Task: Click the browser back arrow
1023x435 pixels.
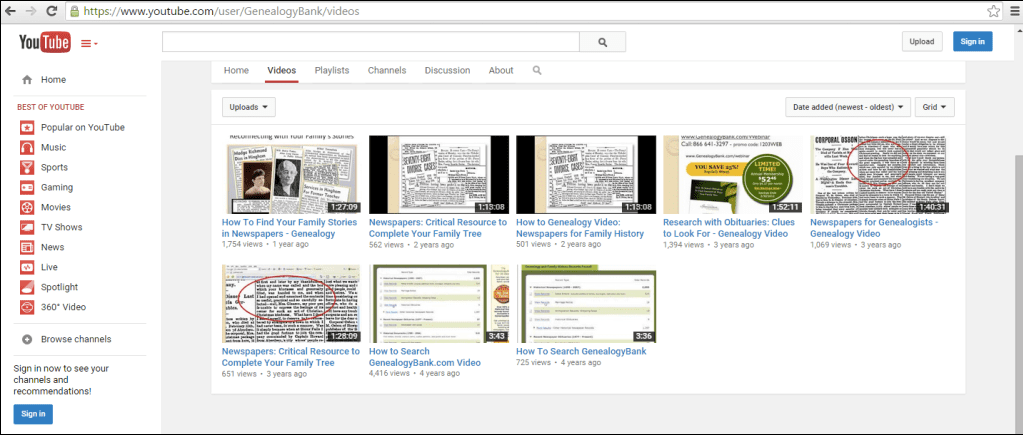Action: 10,11
